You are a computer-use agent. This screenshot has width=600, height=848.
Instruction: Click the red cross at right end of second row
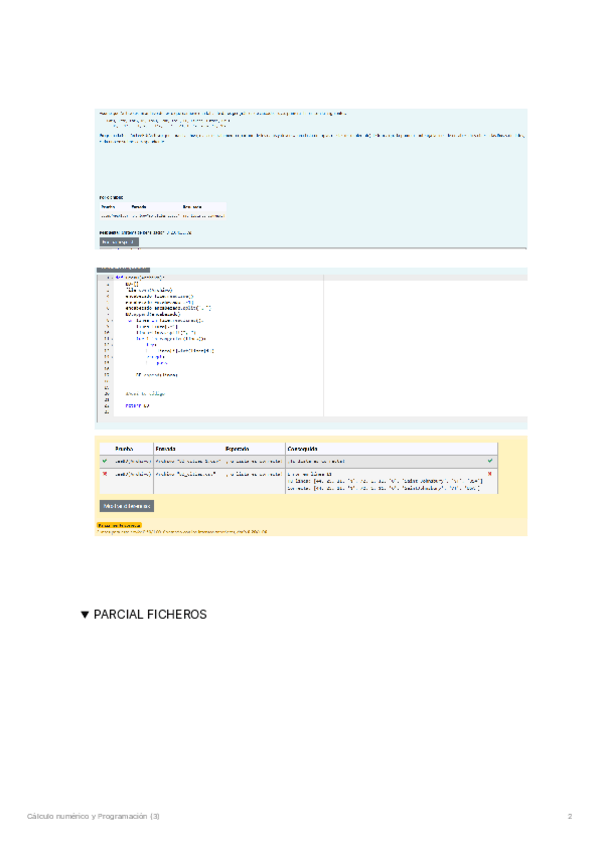tap(490, 474)
